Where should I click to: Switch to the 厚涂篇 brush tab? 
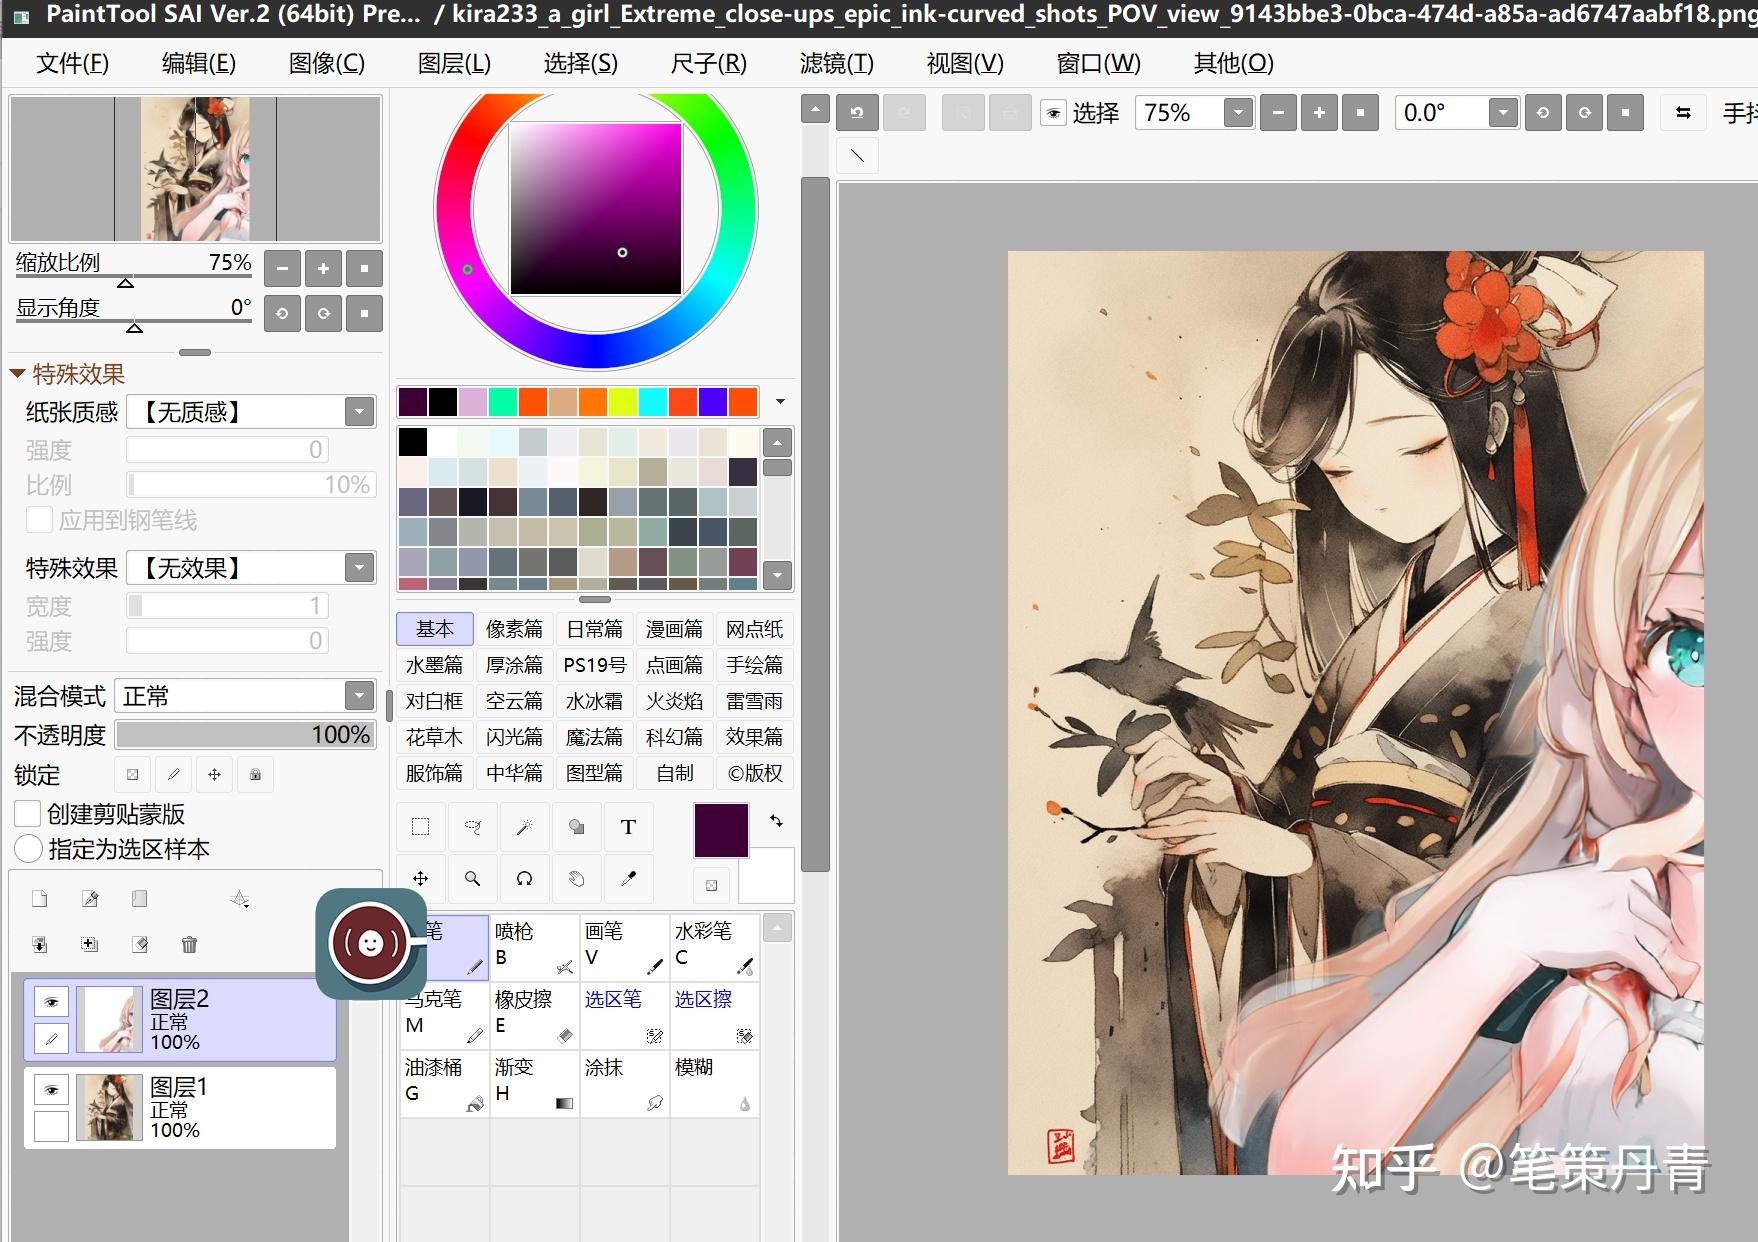[514, 665]
